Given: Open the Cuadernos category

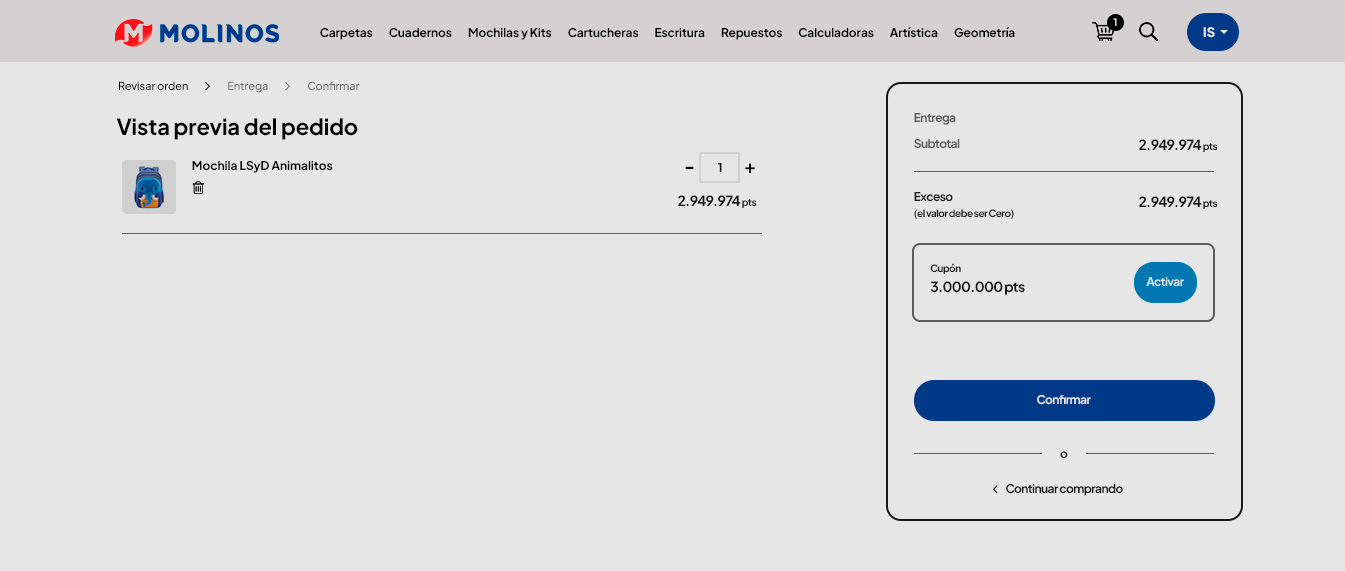Looking at the screenshot, I should (420, 33).
